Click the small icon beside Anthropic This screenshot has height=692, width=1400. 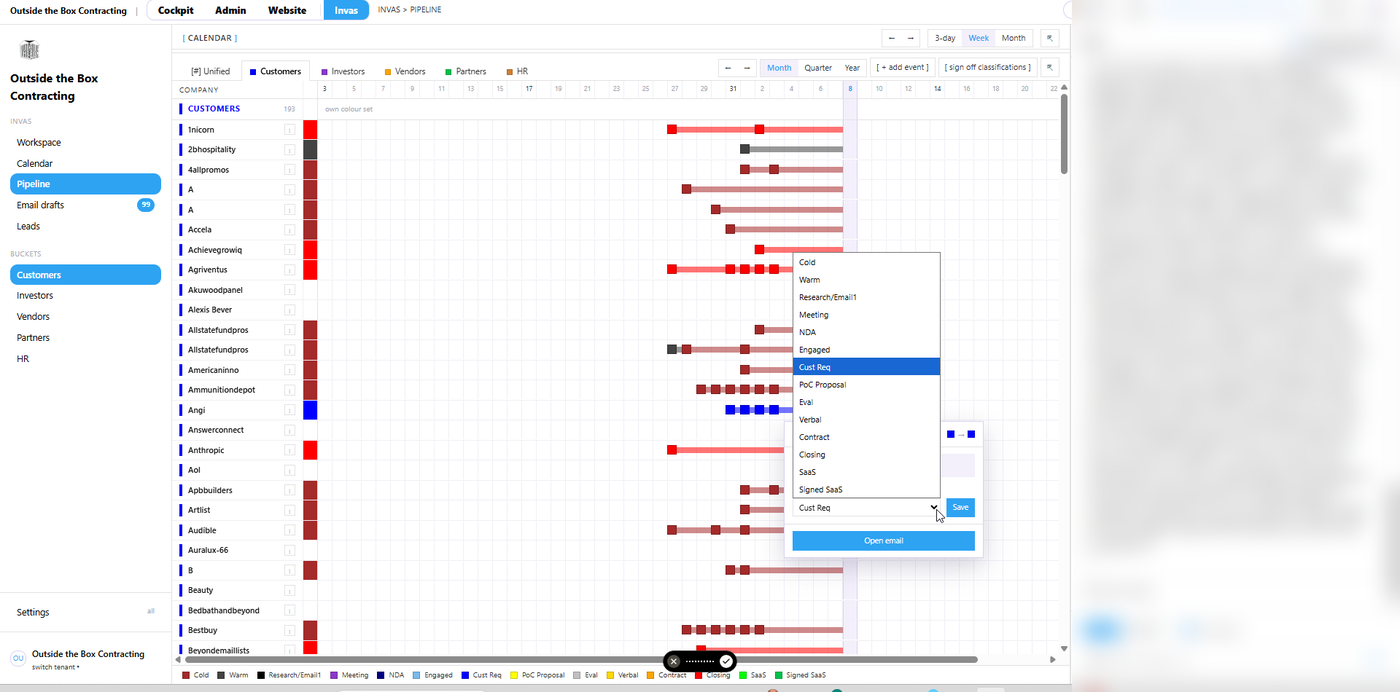[x=289, y=450]
